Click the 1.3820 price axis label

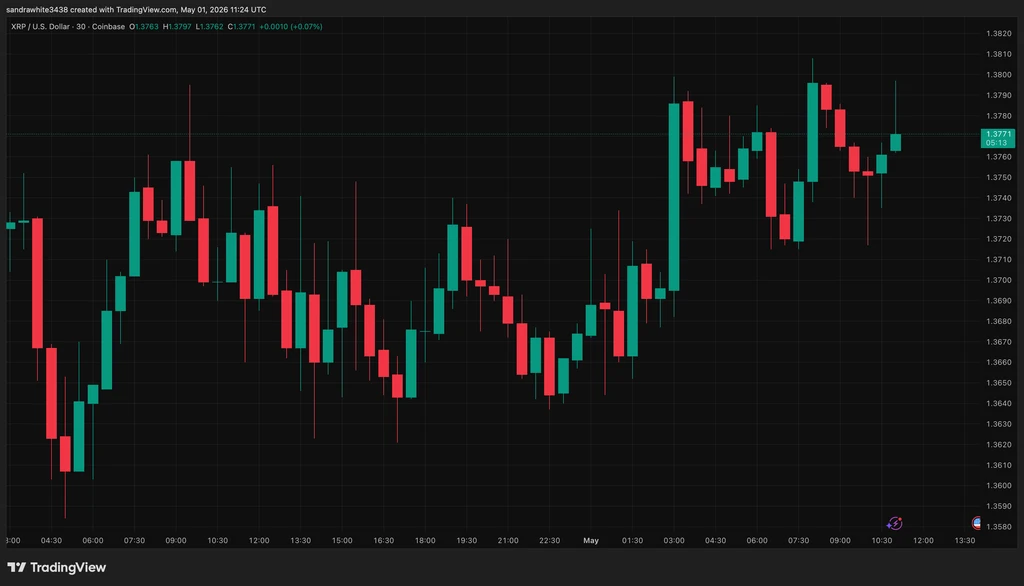(999, 33)
